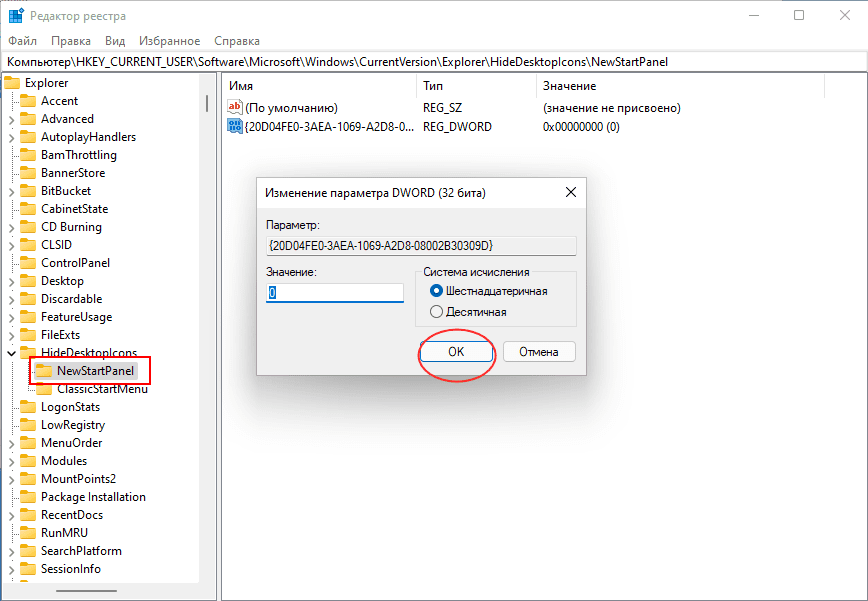Image resolution: width=868 pixels, height=601 pixels.
Task: Close the DWORD edit dialog with X
Action: click(571, 192)
